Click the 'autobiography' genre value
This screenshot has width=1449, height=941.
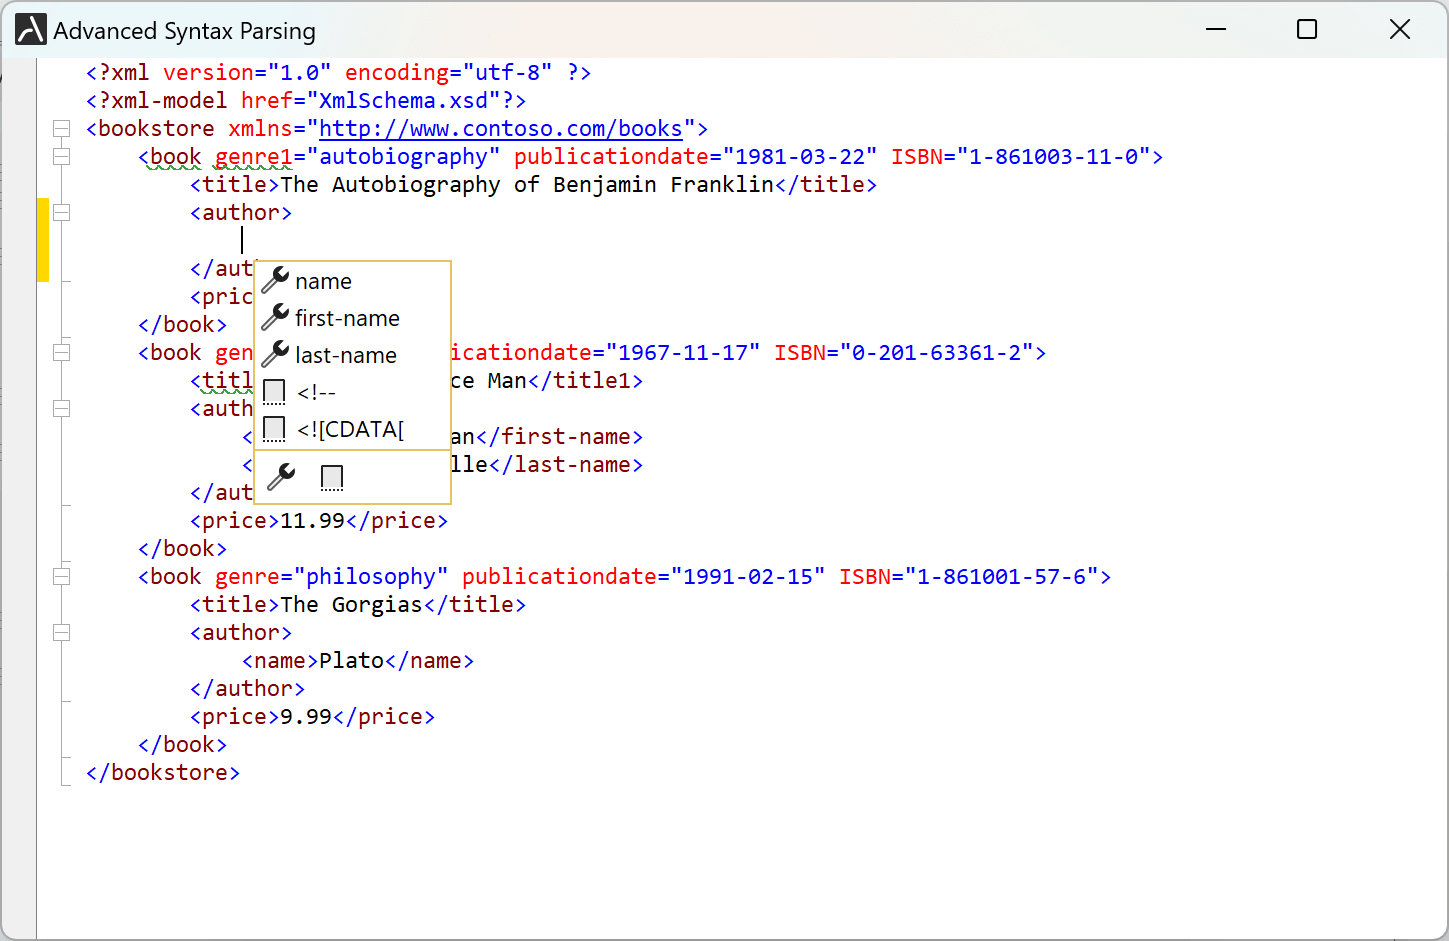pos(403,157)
